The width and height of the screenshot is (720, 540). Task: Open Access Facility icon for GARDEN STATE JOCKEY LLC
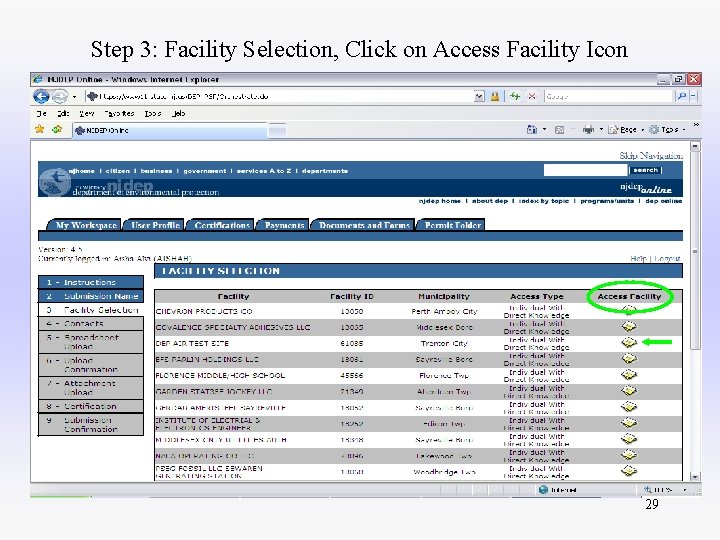tap(629, 391)
